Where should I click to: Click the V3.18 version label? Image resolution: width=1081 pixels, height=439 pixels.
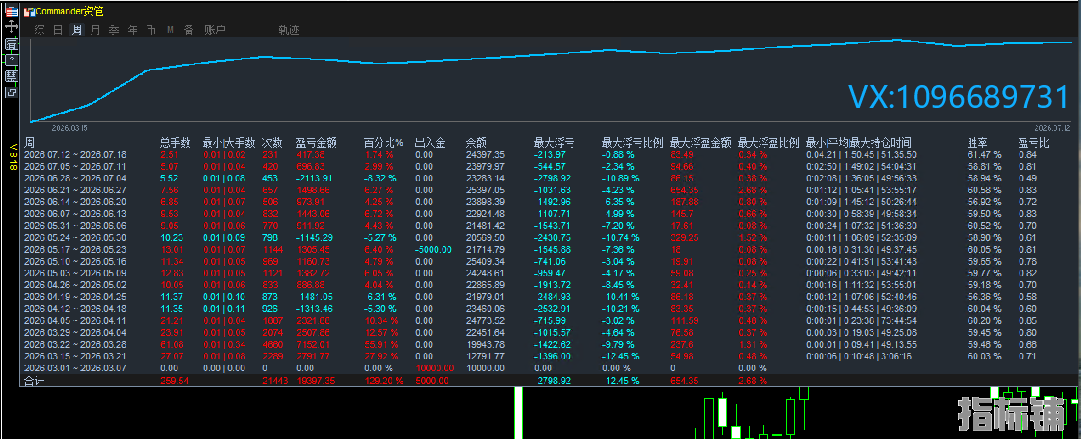pos(11,156)
